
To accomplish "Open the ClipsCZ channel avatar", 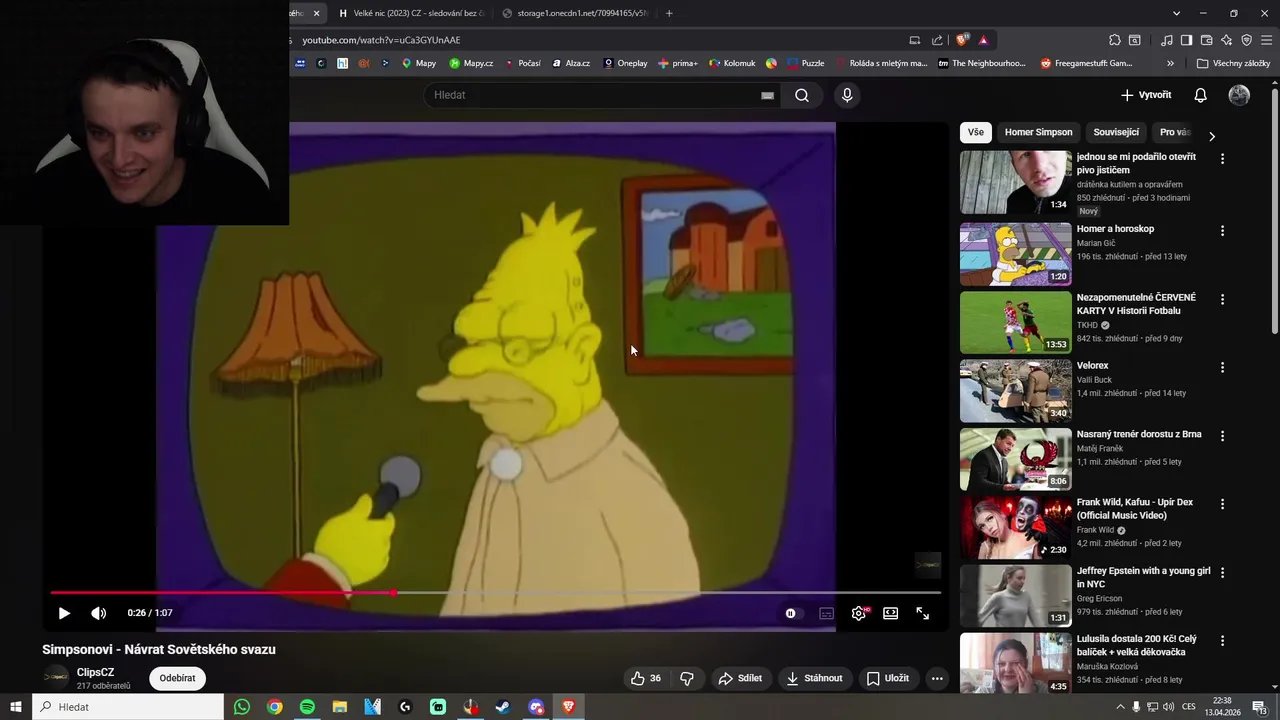I will (56, 678).
